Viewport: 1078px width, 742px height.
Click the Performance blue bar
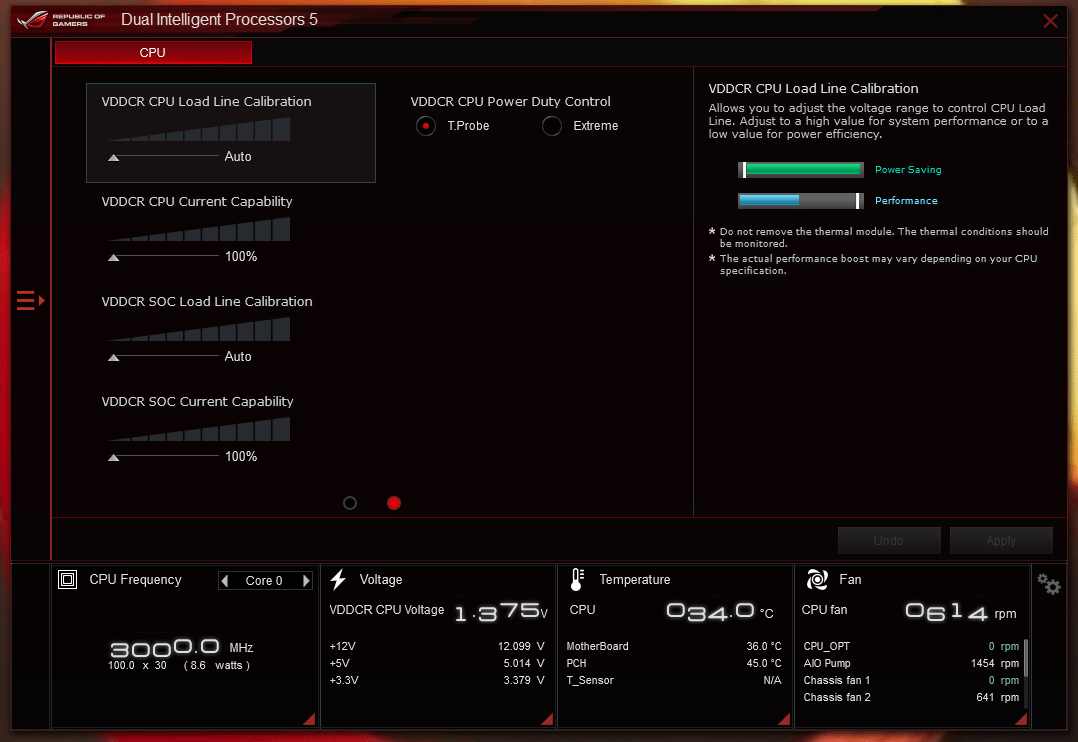point(801,201)
